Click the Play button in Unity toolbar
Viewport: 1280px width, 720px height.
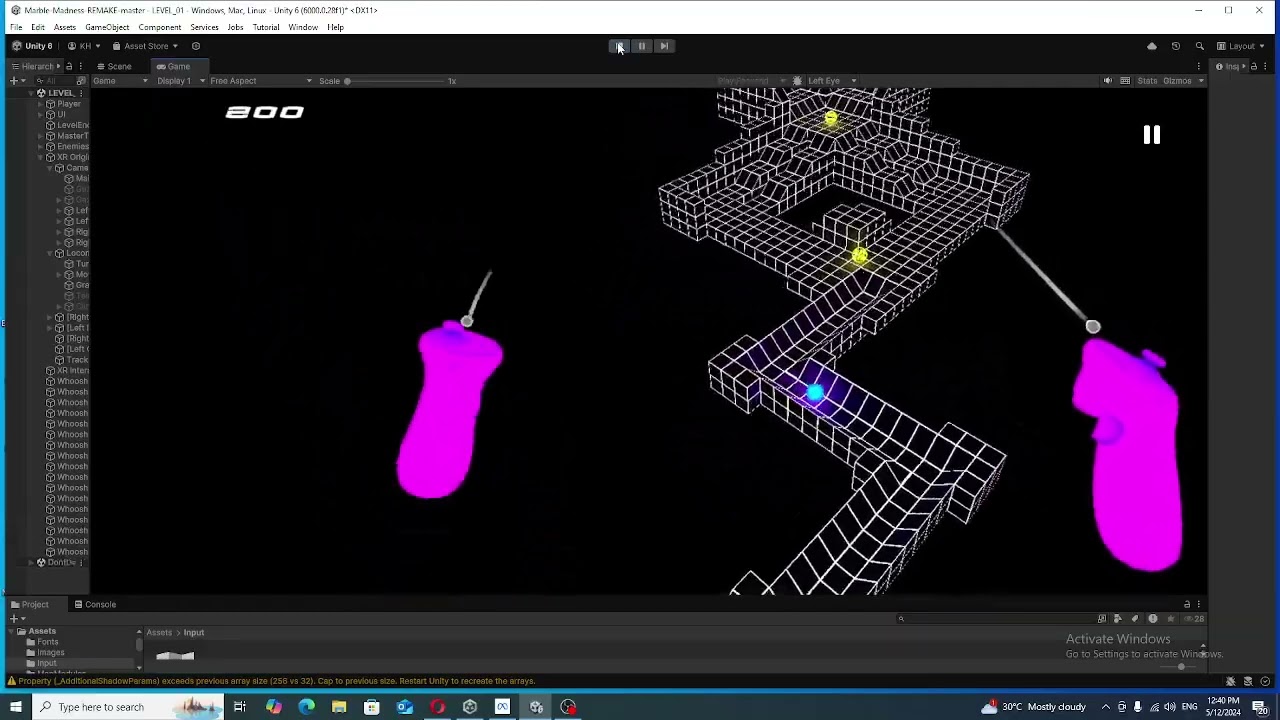(619, 46)
